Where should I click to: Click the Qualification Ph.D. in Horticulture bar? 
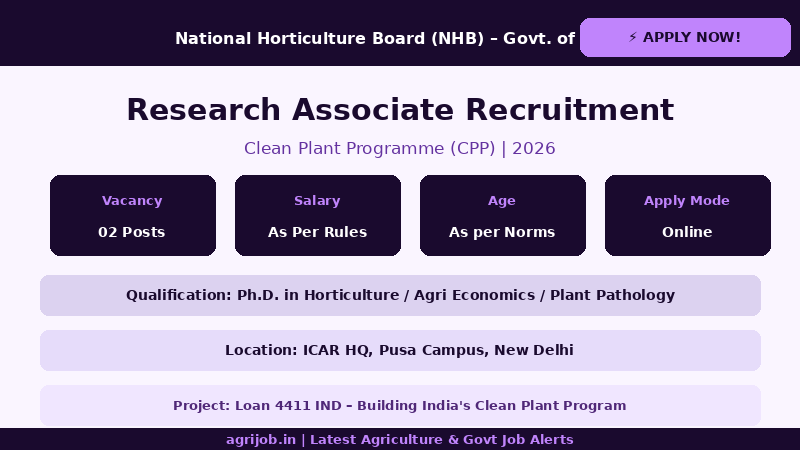[401, 295]
